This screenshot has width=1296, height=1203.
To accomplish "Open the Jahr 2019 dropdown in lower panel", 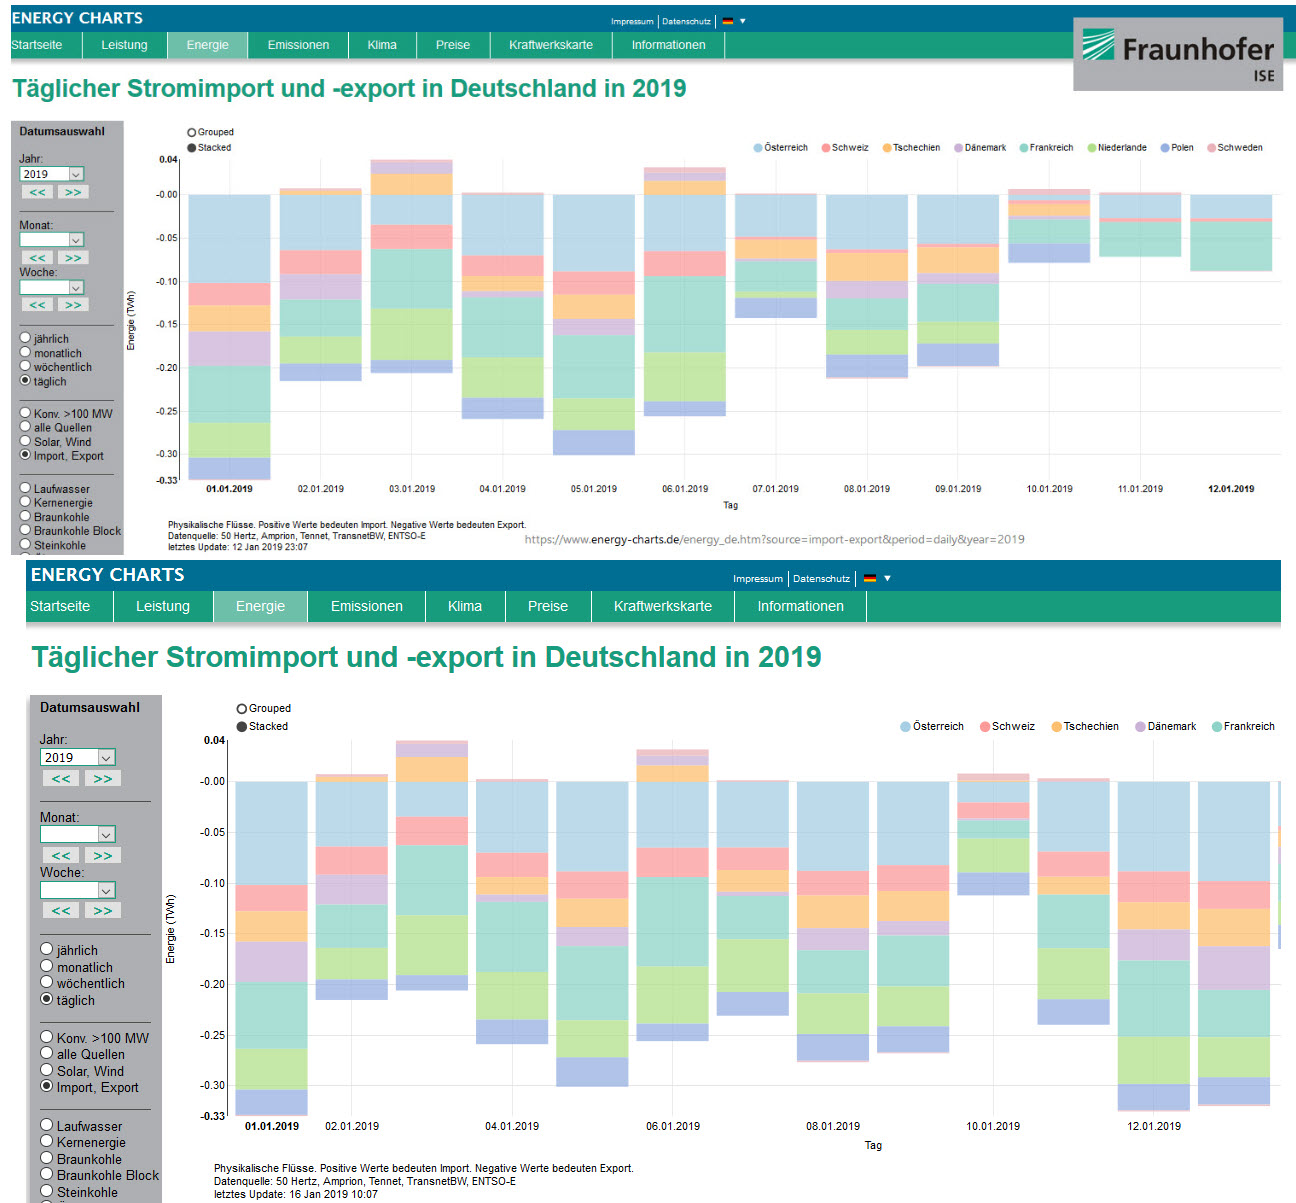I will 79,758.
